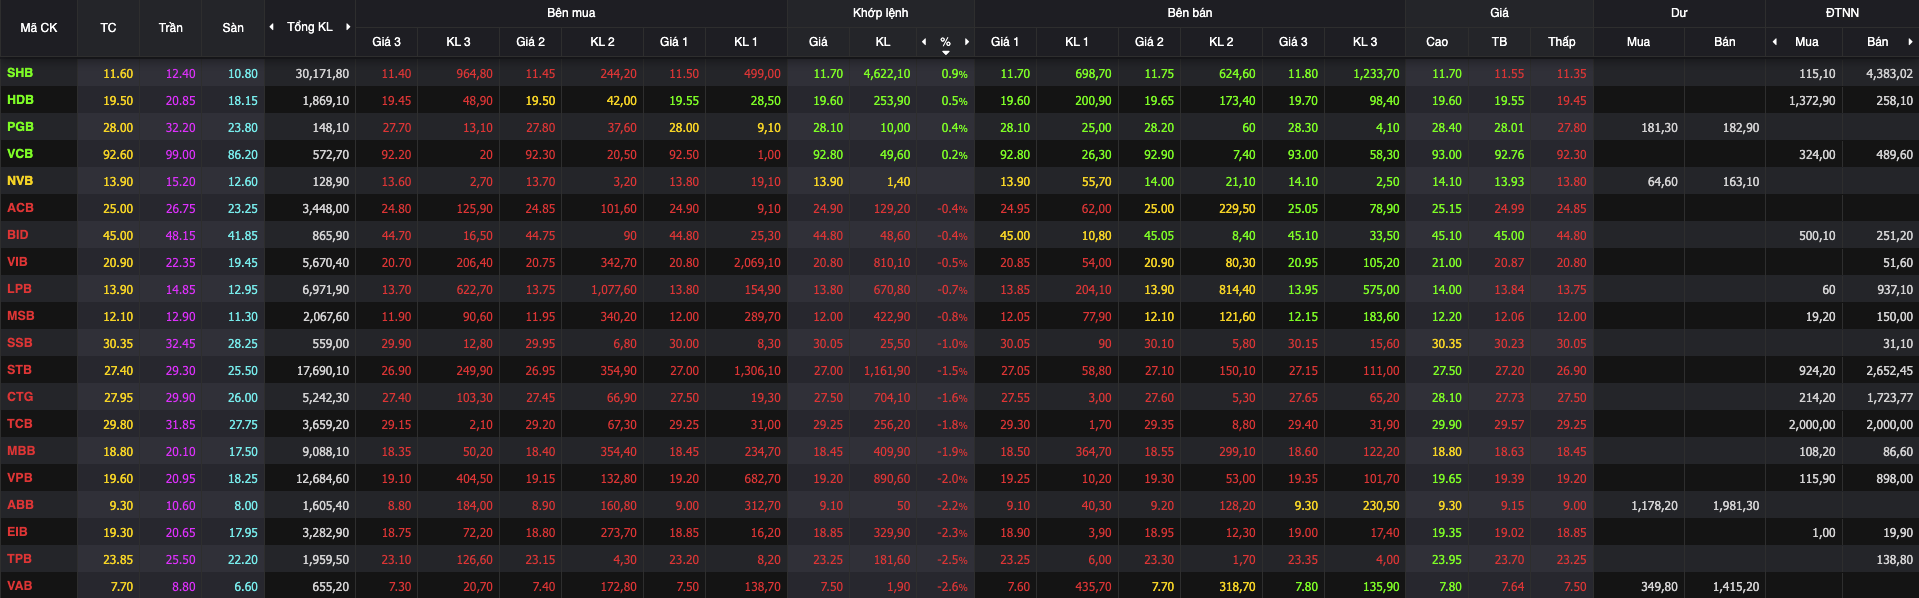The image size is (1919, 598).
Task: Click the Giá header under Khớp lệnh
Action: point(818,42)
